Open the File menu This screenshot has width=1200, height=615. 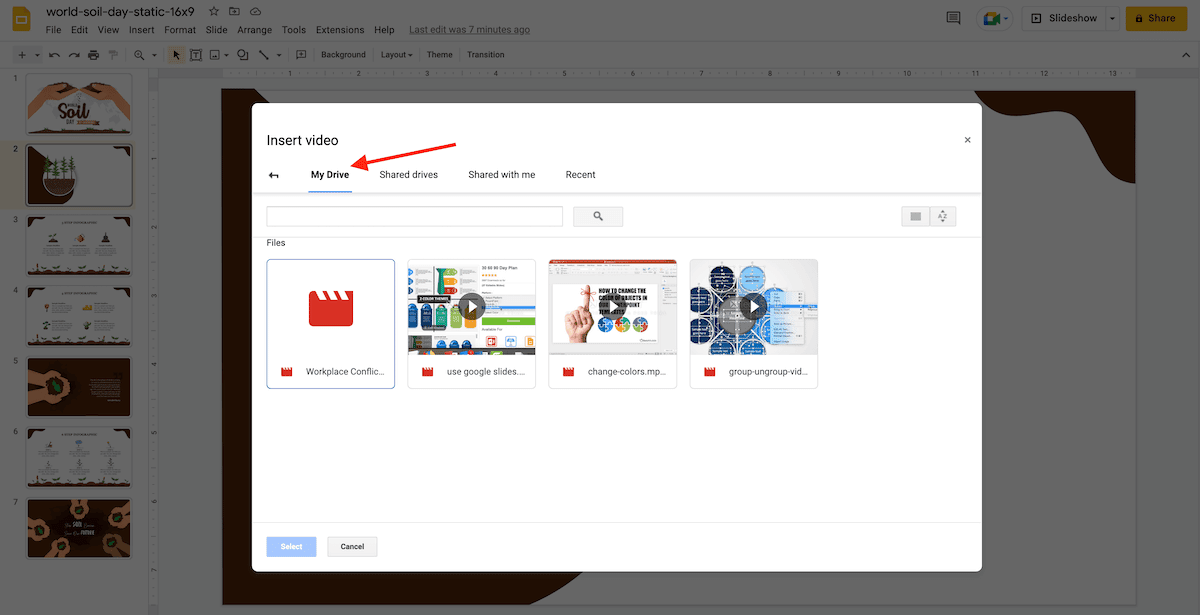pyautogui.click(x=54, y=30)
